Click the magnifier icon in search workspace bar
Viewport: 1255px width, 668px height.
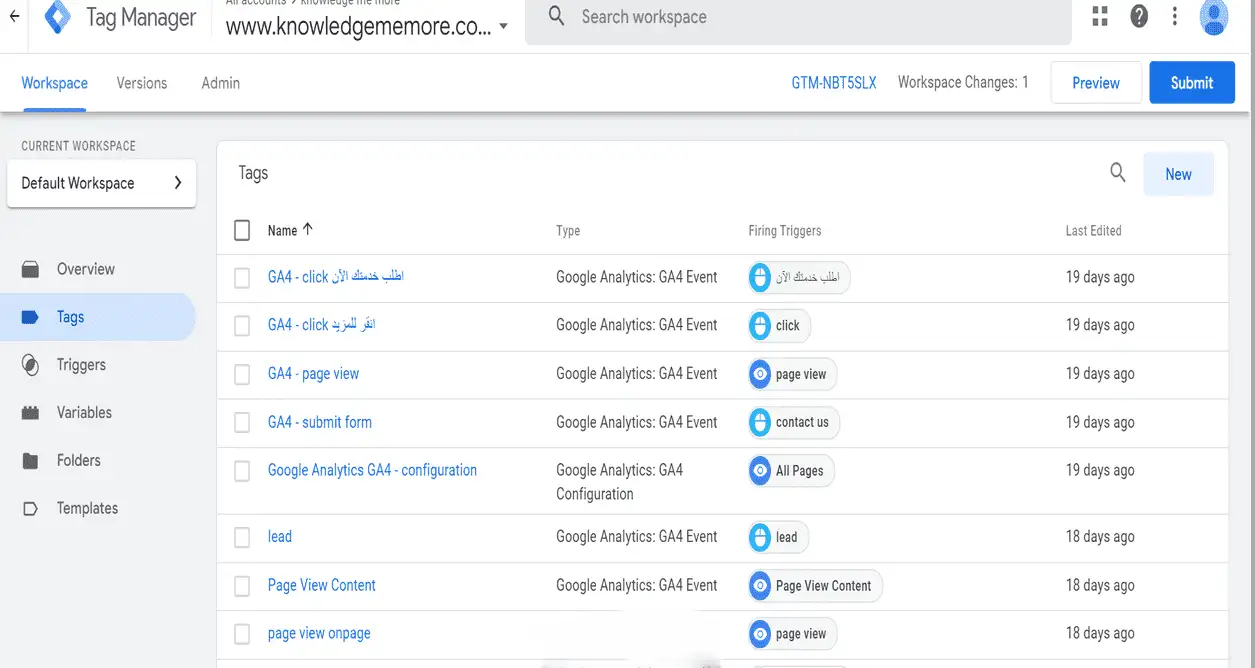pos(558,17)
